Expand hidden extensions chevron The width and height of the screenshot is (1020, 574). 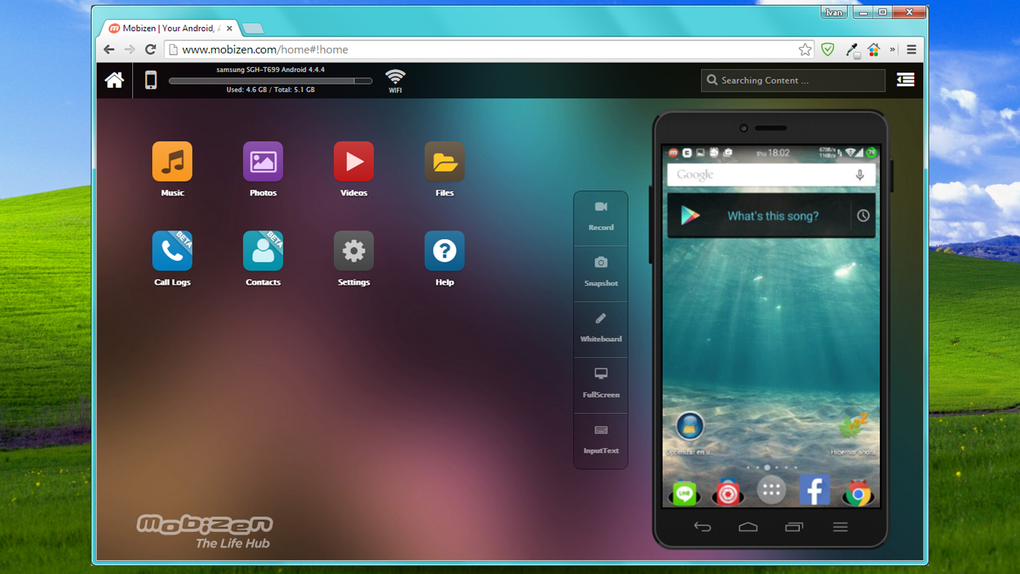pos(892,49)
